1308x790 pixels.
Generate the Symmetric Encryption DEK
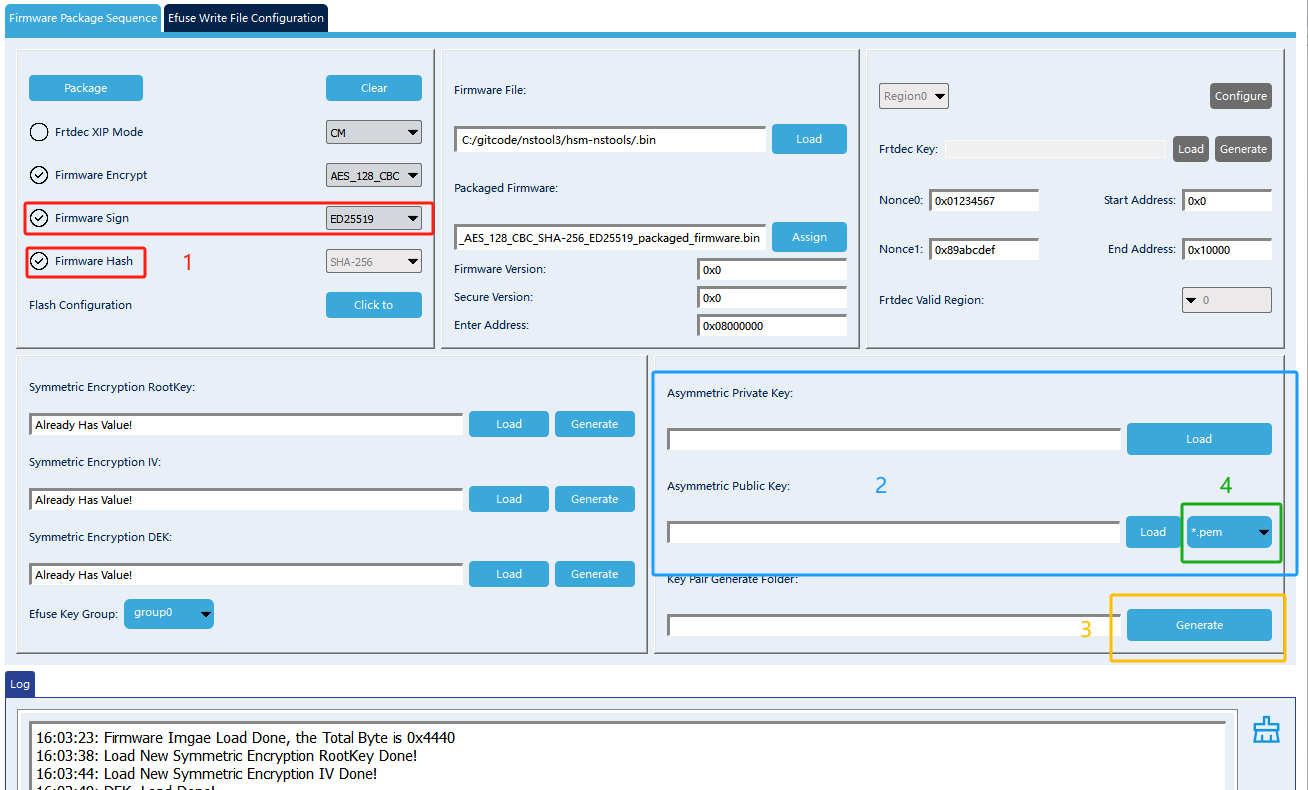[595, 574]
